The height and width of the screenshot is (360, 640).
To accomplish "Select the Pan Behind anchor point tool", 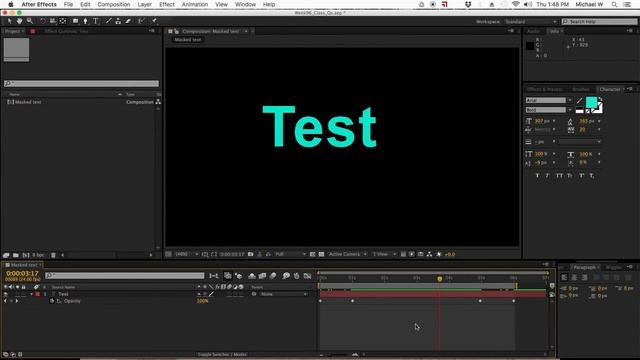I will pos(63,21).
